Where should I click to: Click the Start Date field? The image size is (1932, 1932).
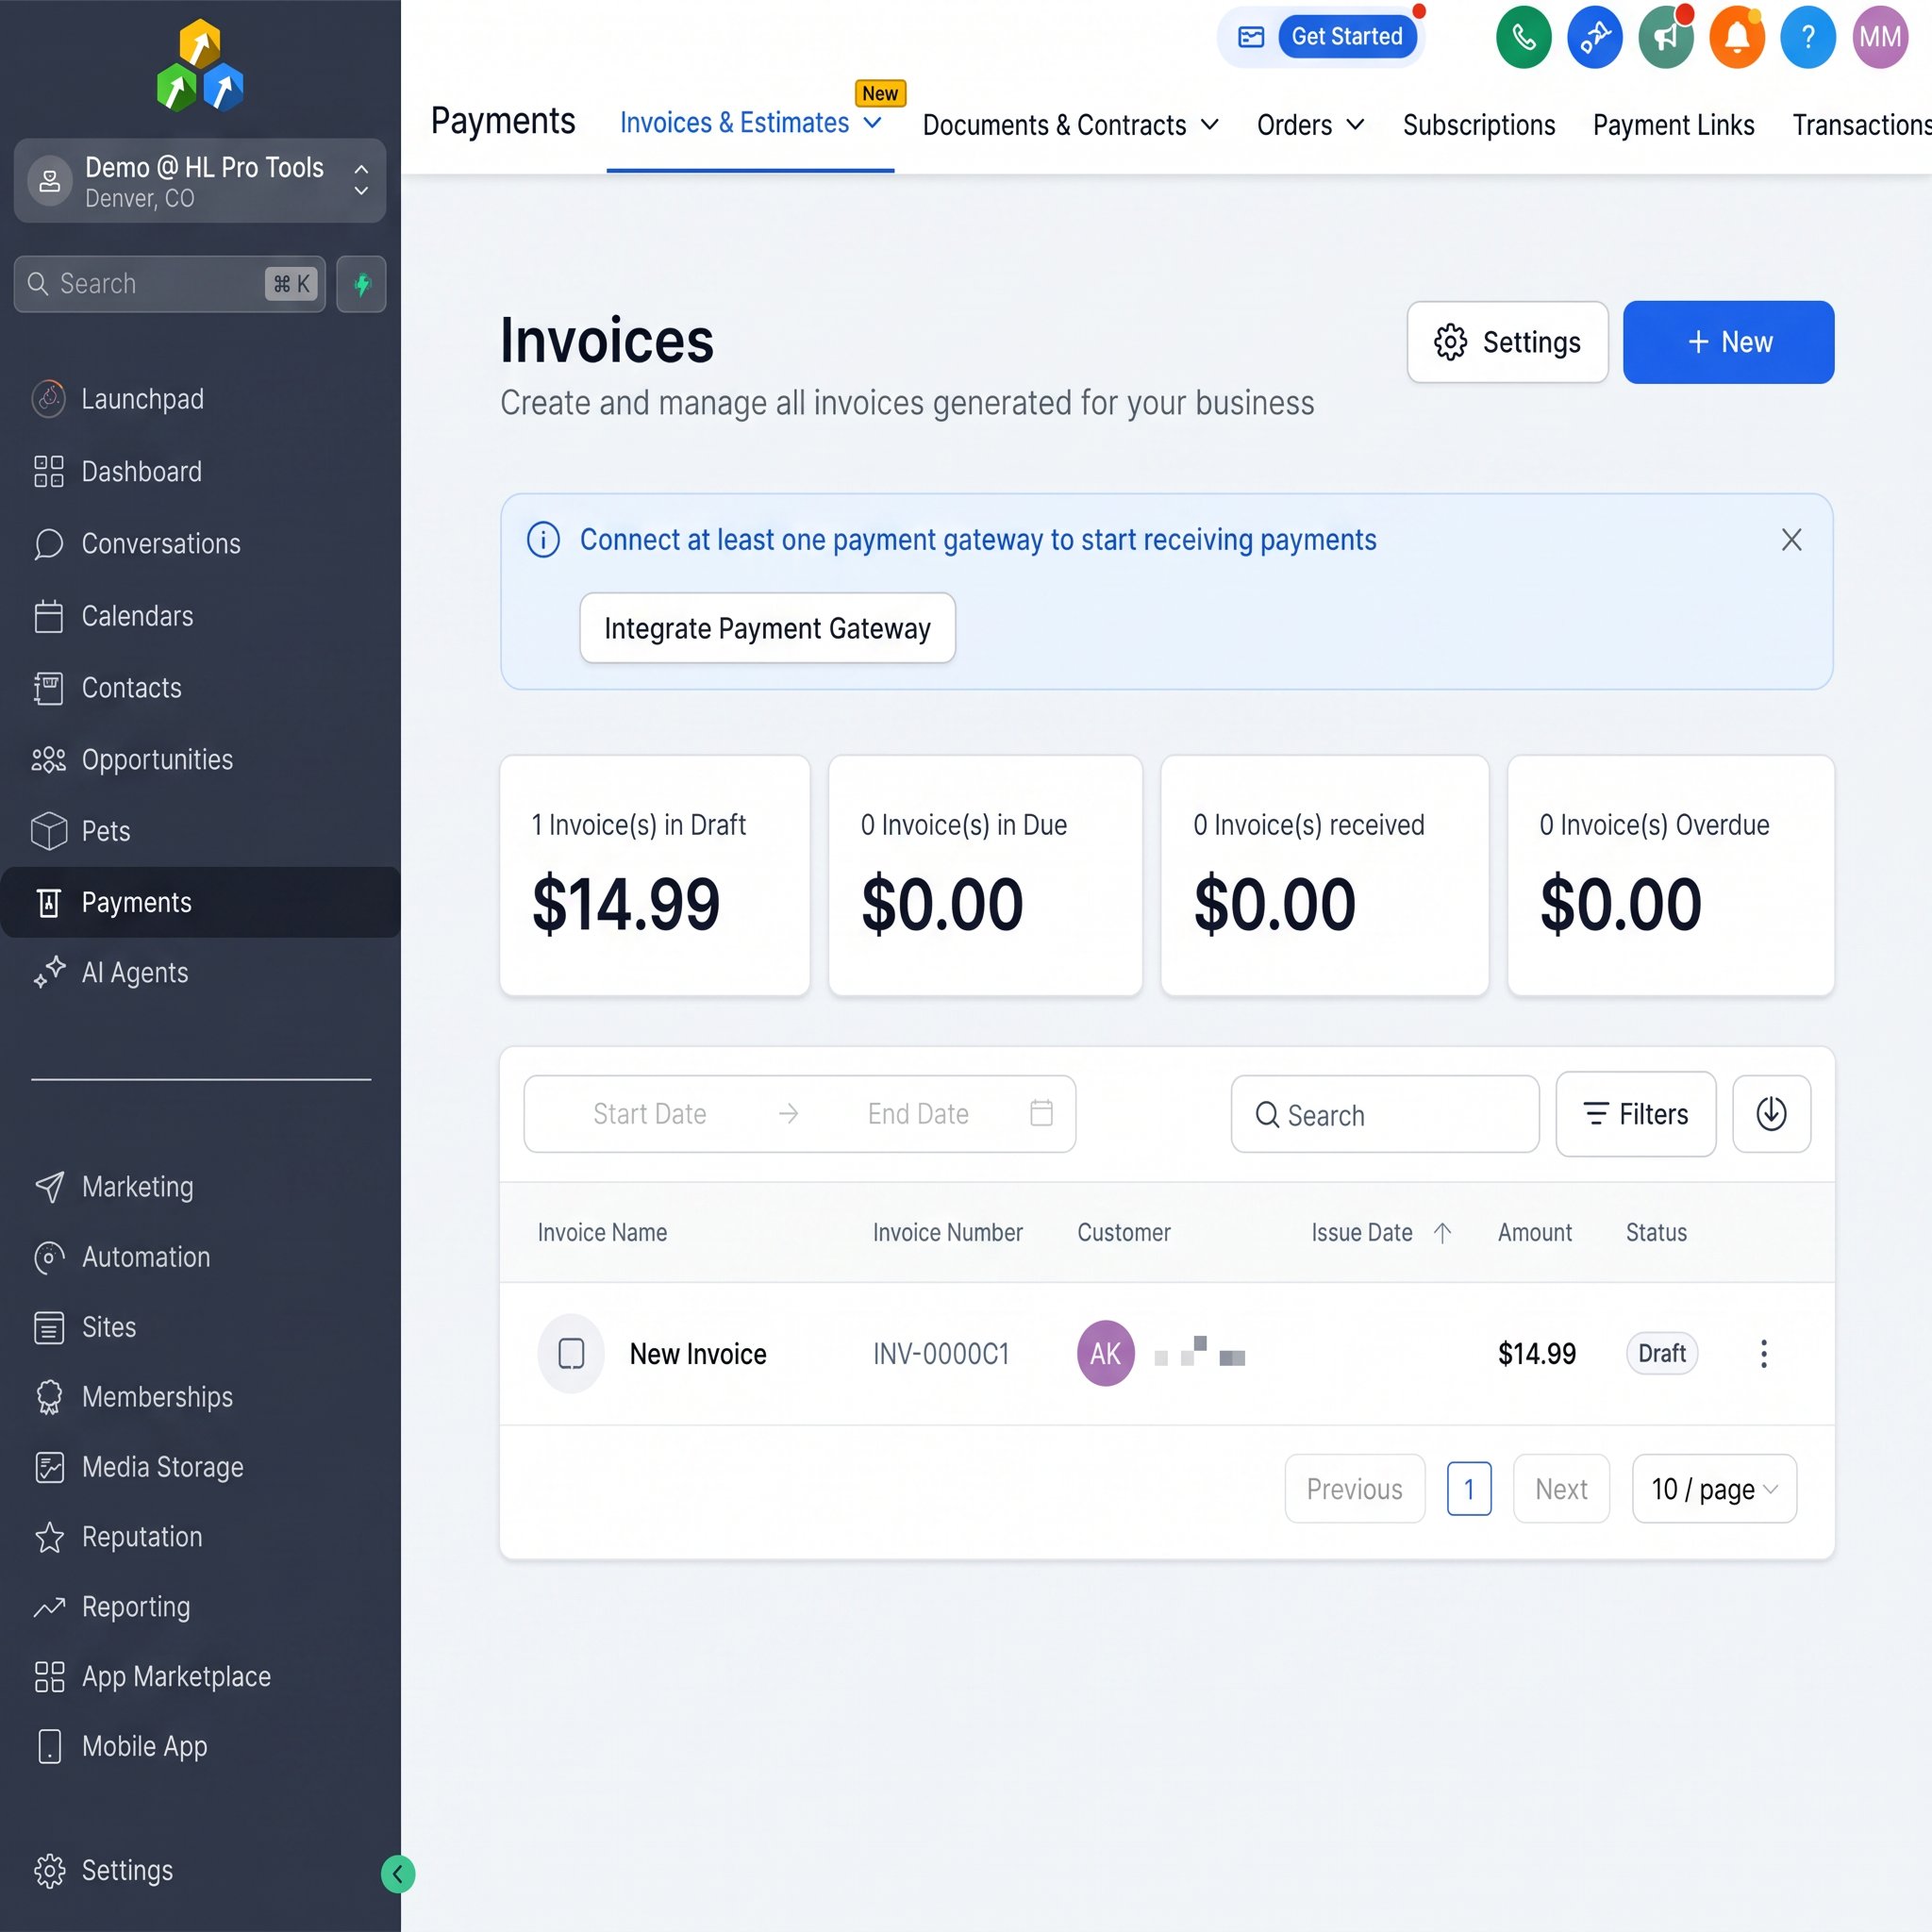click(x=649, y=1114)
